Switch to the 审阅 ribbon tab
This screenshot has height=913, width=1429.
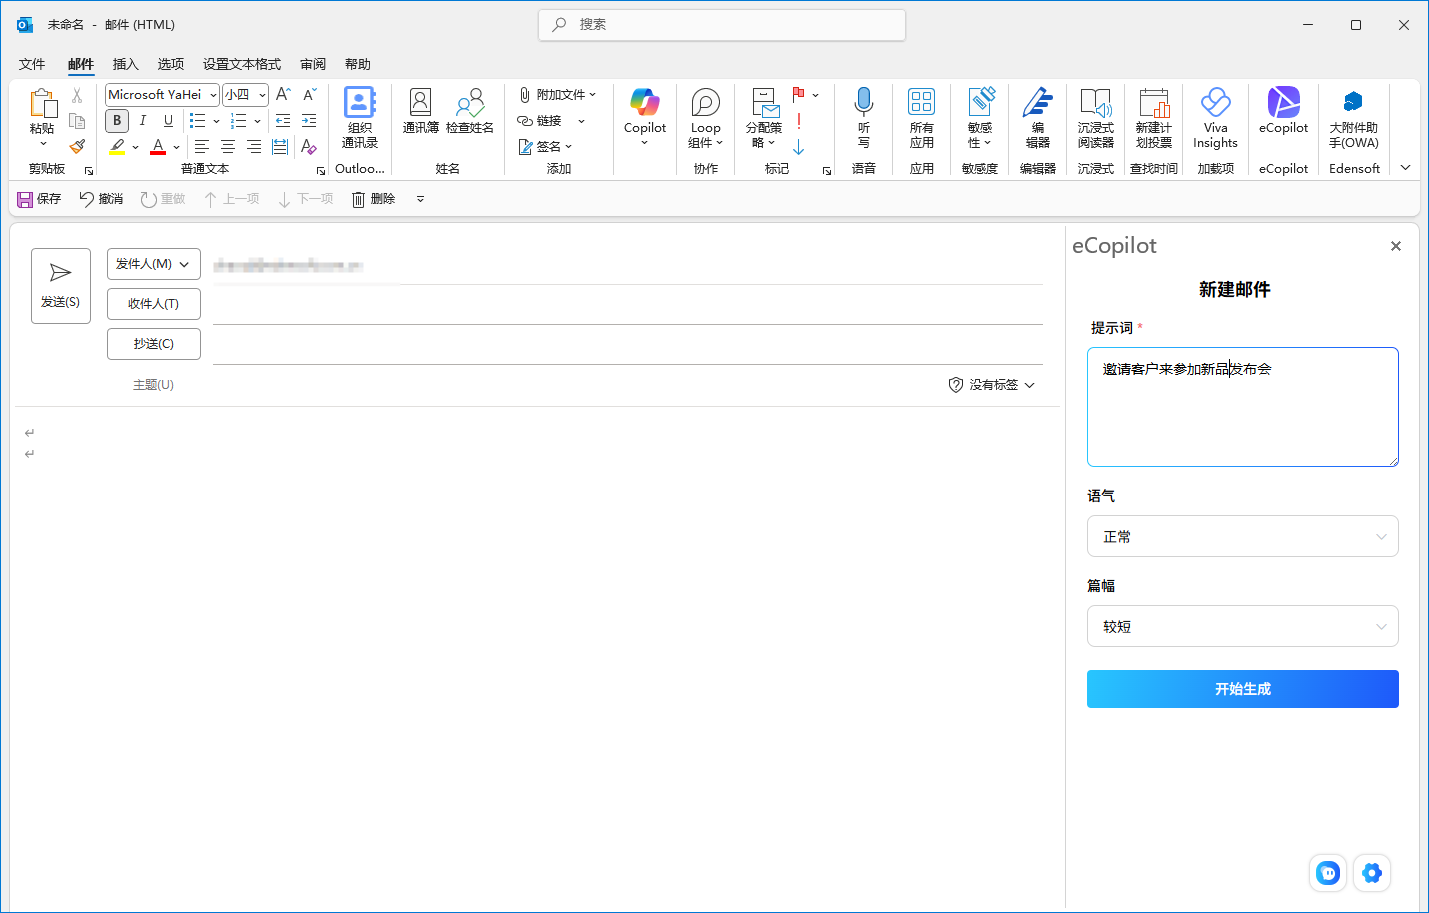tap(312, 63)
